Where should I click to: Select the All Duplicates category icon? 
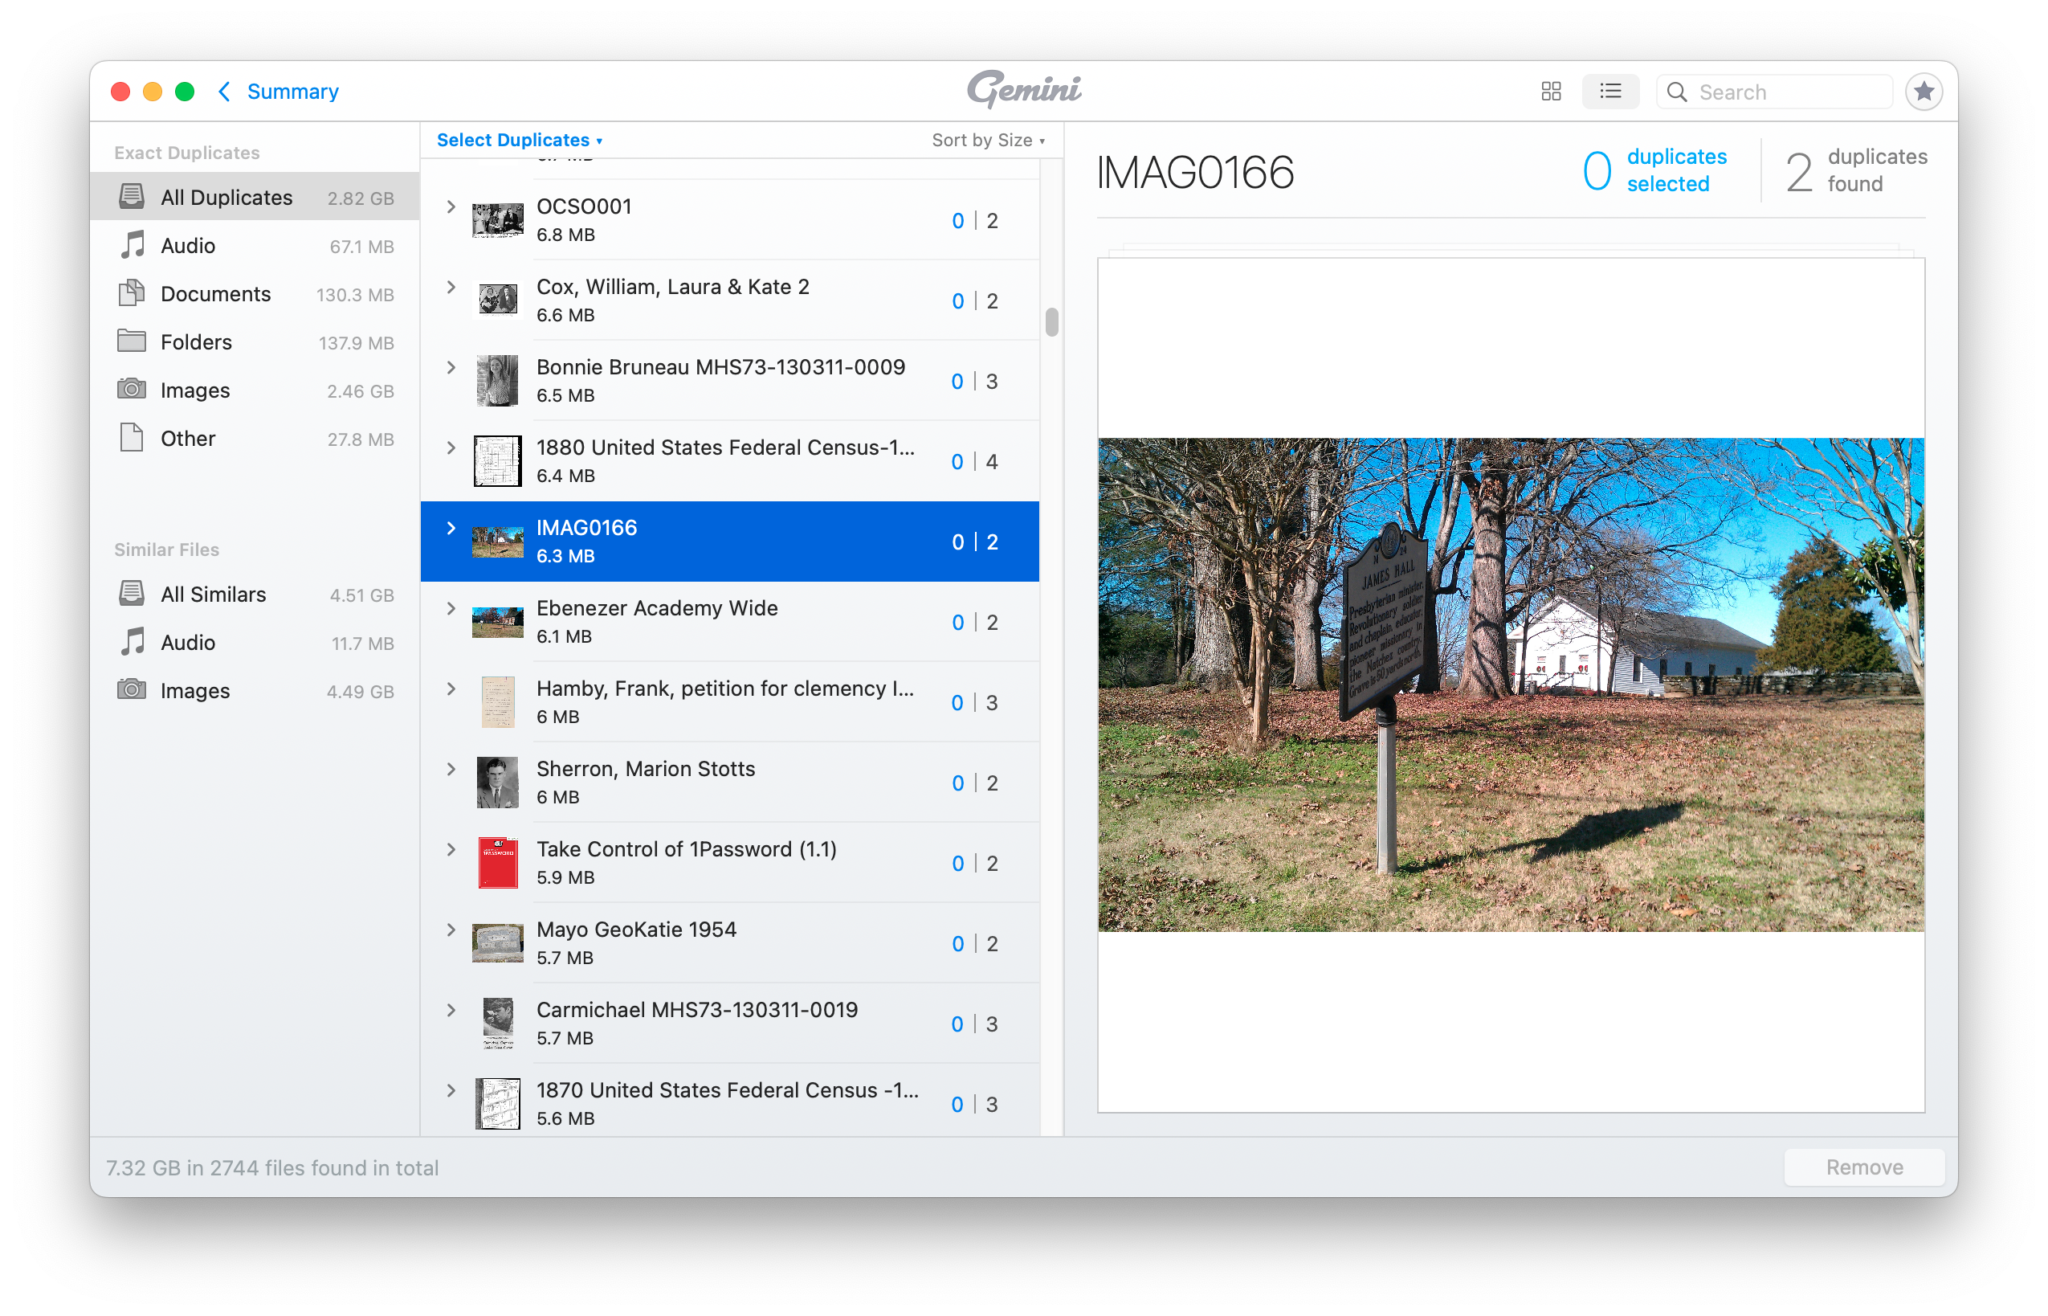[x=131, y=196]
